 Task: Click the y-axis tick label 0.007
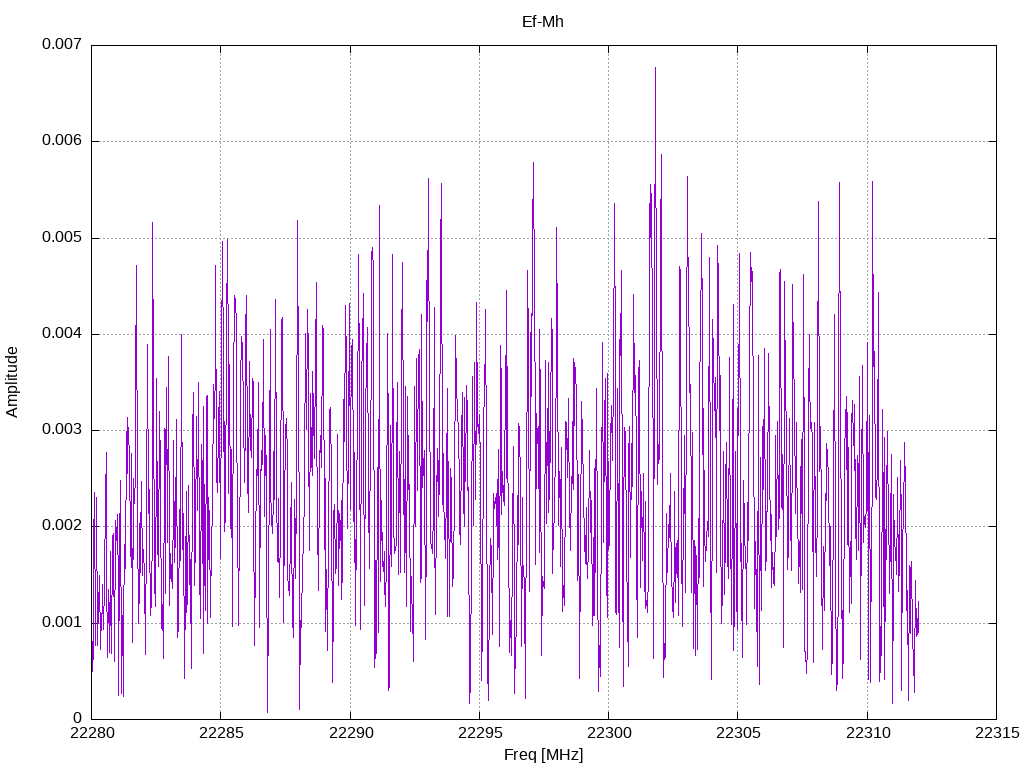click(x=62, y=44)
